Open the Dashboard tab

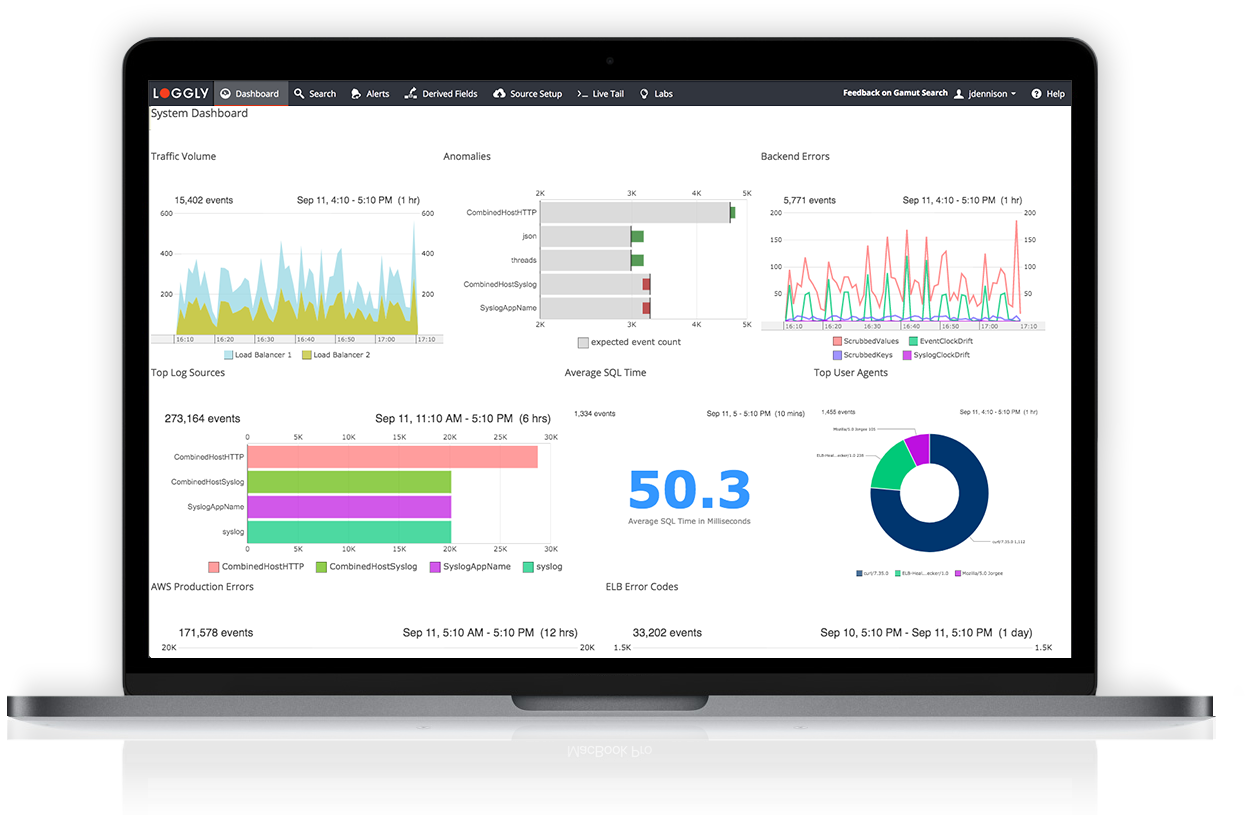click(x=250, y=93)
